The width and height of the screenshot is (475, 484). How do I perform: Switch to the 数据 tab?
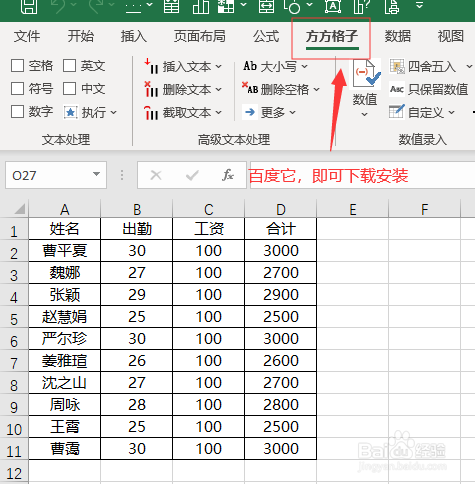point(398,36)
